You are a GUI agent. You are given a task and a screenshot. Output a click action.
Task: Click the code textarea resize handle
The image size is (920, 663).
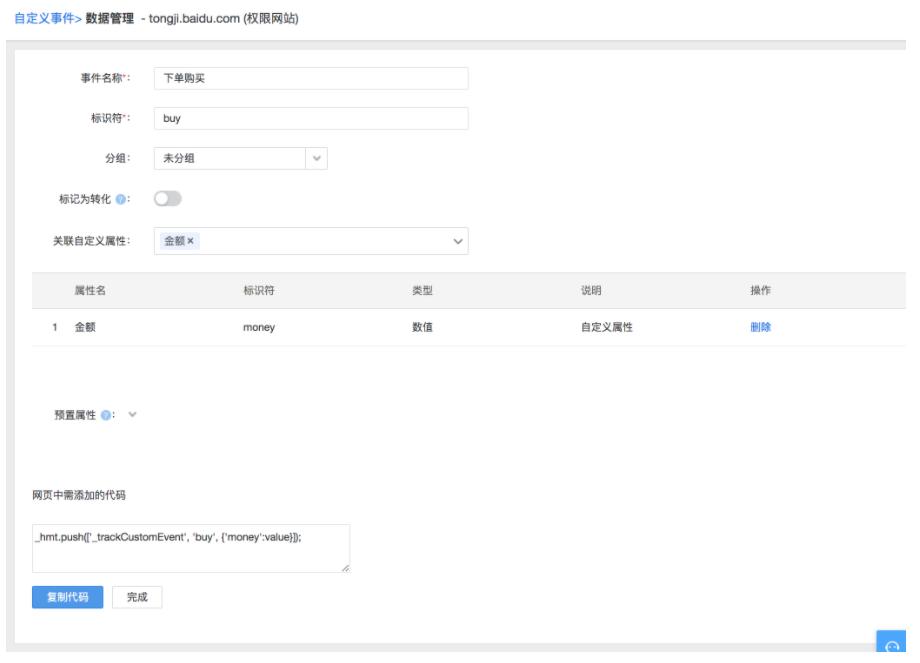tap(345, 568)
